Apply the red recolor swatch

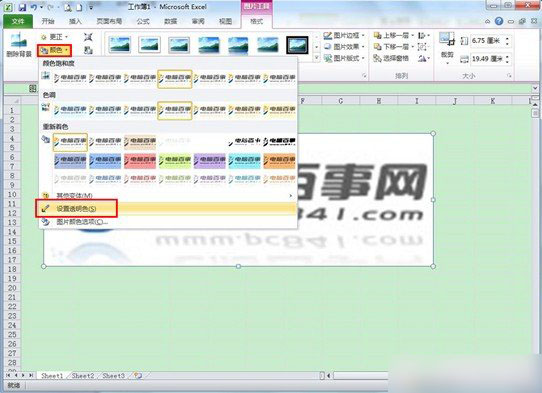click(x=140, y=160)
